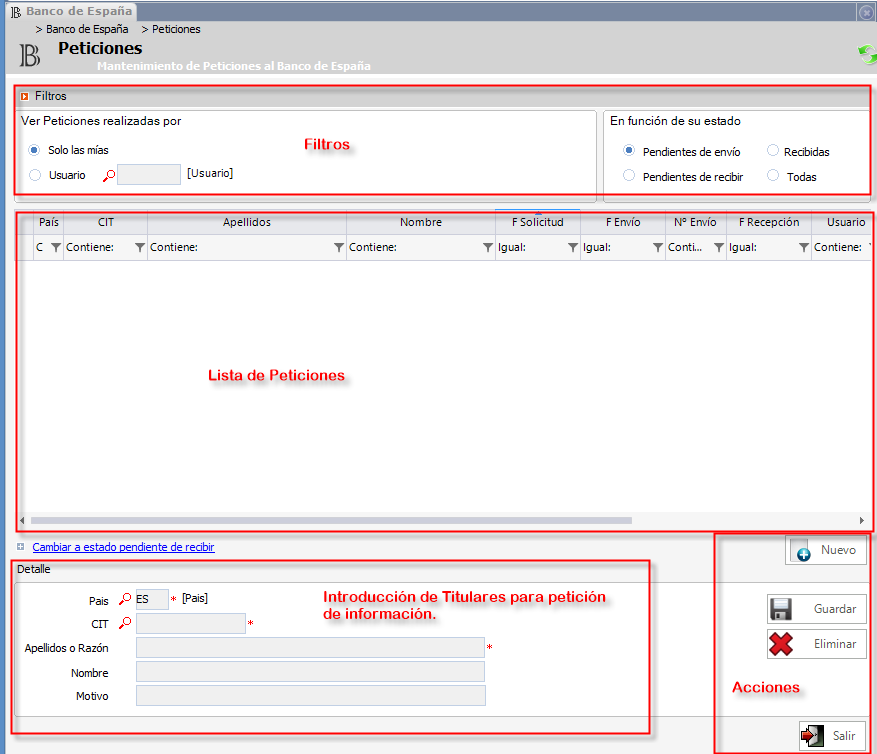Select the Banco de España window tab
This screenshot has height=754, width=877.
click(x=72, y=11)
